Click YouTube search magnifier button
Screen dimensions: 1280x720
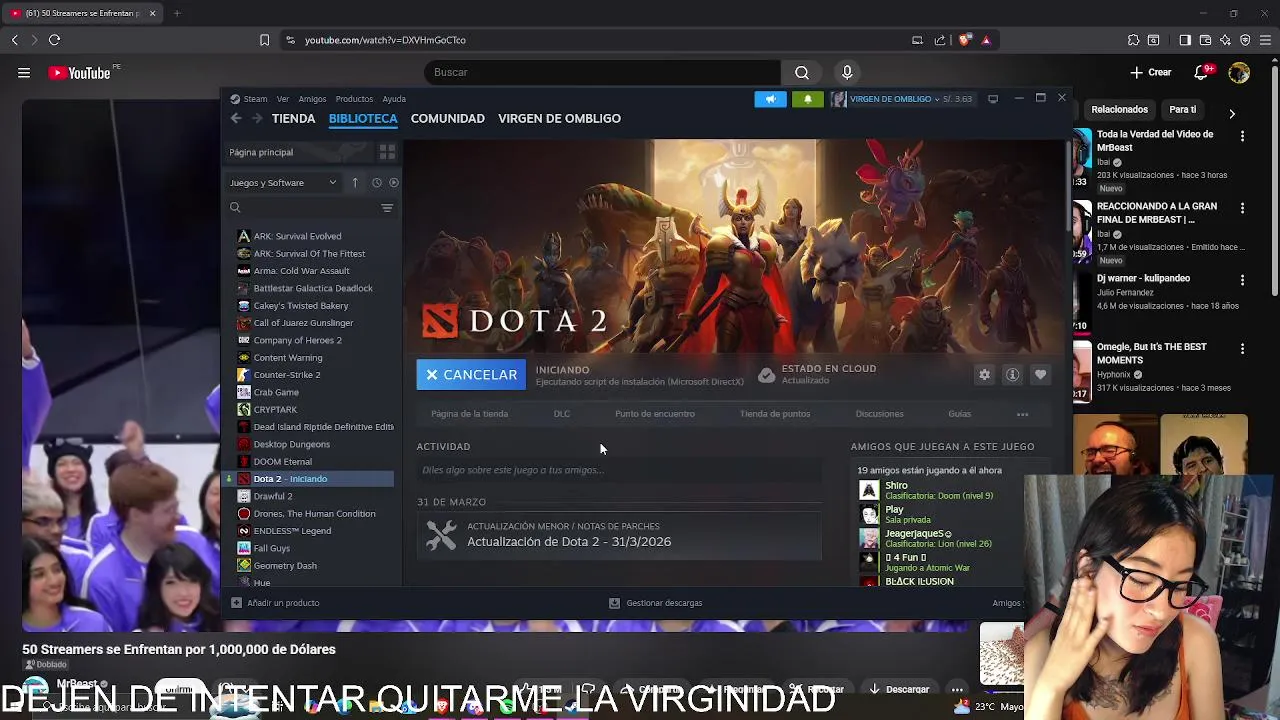click(802, 72)
